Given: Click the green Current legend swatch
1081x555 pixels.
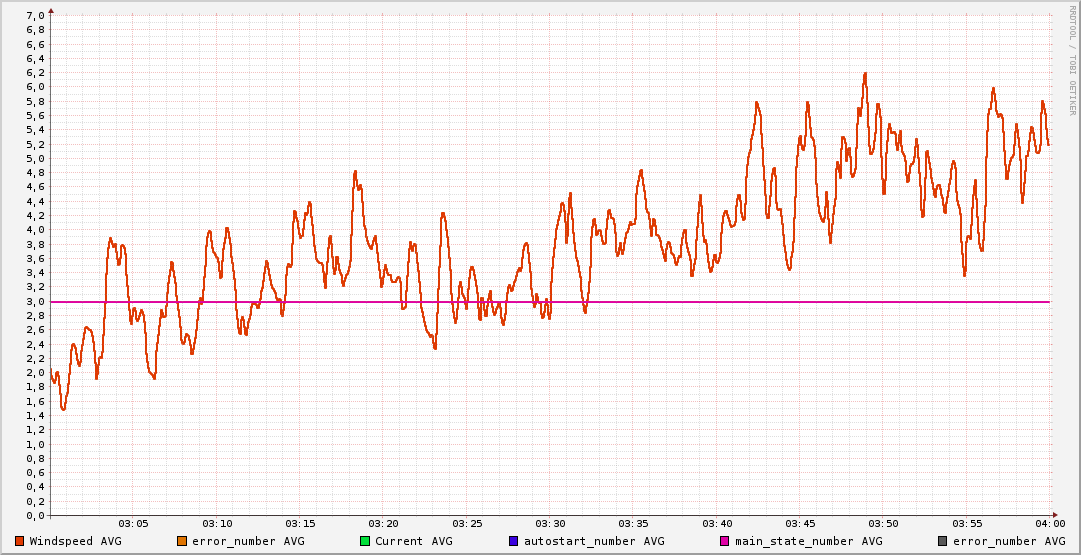Looking at the screenshot, I should pyautogui.click(x=365, y=541).
